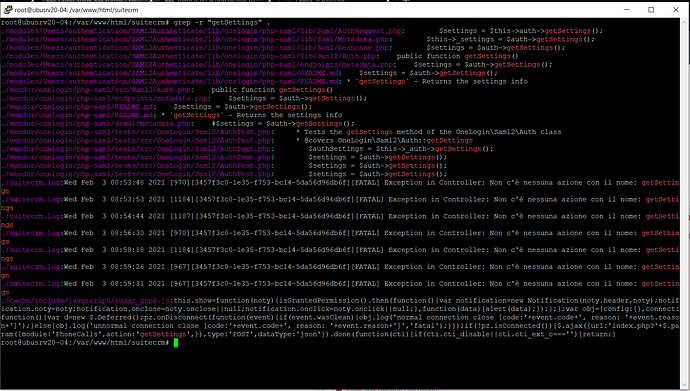
Task: Click the 08:53:53 log timestamp
Action: [127, 199]
